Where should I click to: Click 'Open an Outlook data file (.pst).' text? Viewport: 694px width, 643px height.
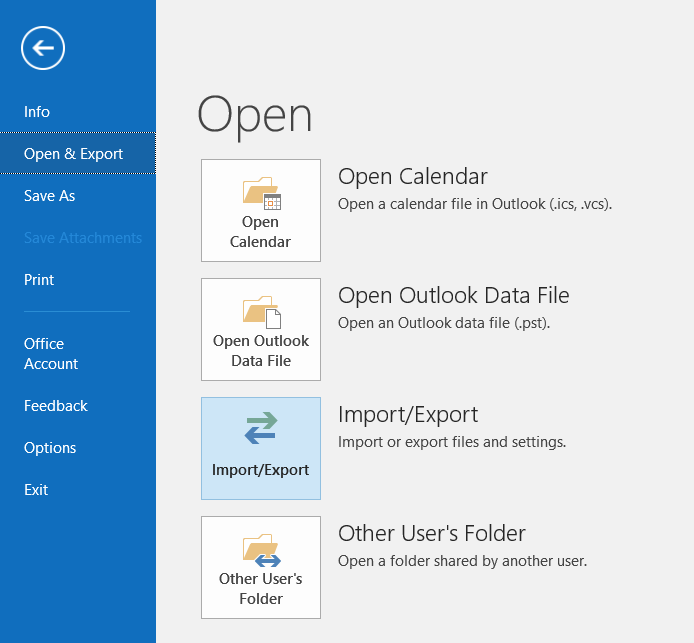[x=444, y=323]
